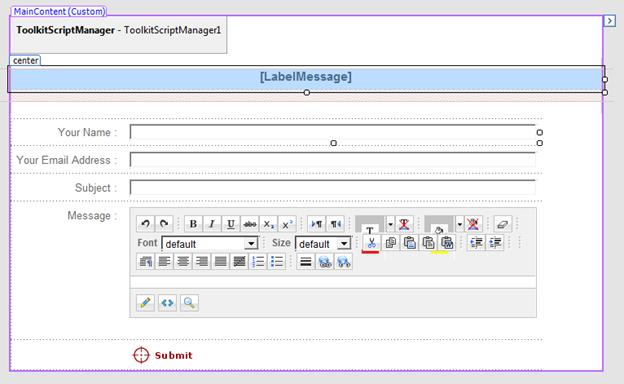This screenshot has height=384, width=624.
Task: Remove text alignment
Action: pyautogui.click(x=239, y=261)
